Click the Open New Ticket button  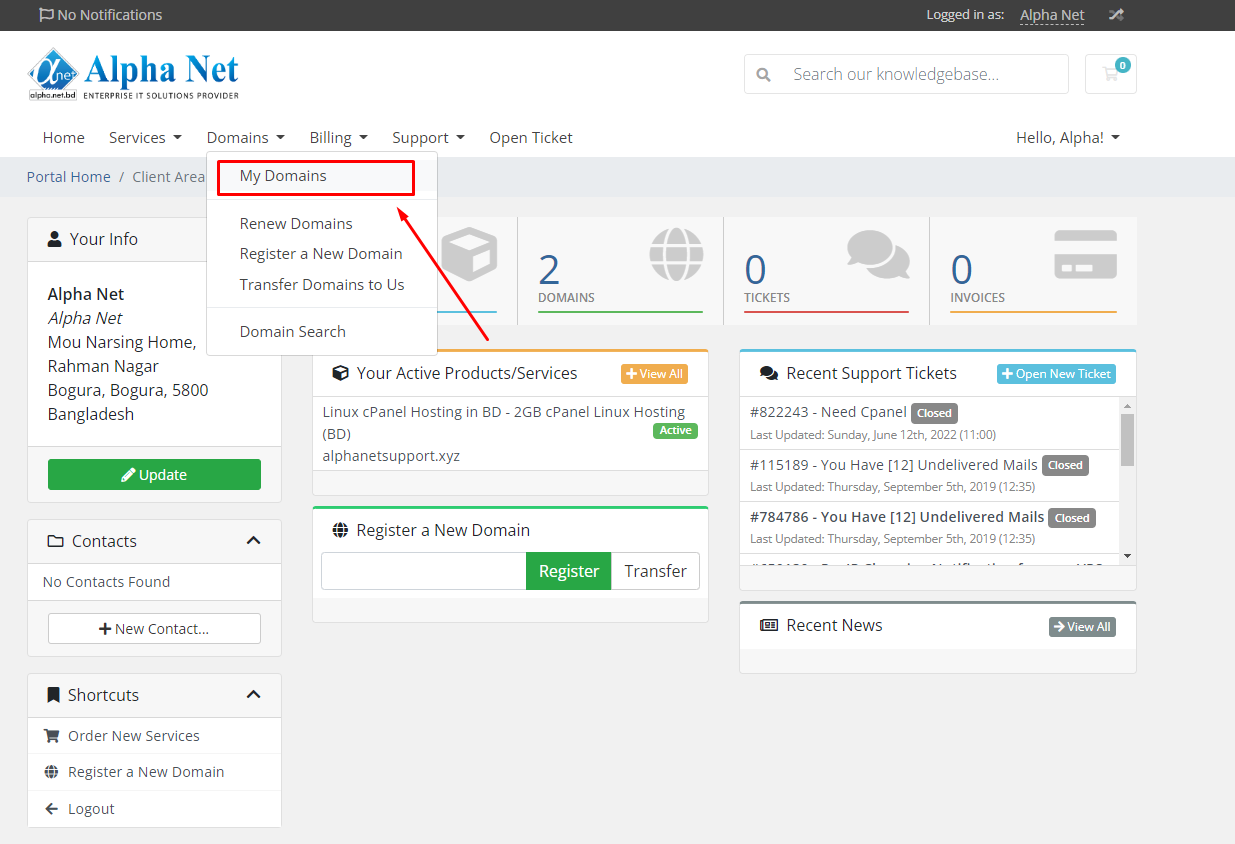tap(1056, 374)
